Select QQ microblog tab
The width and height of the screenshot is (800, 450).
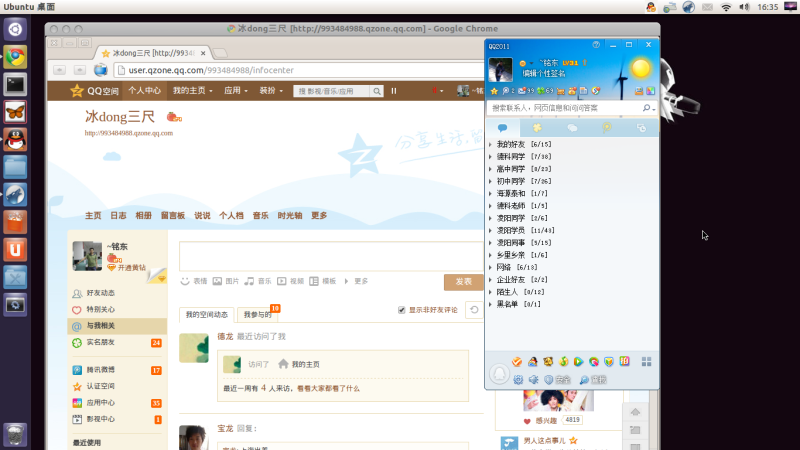(607, 128)
